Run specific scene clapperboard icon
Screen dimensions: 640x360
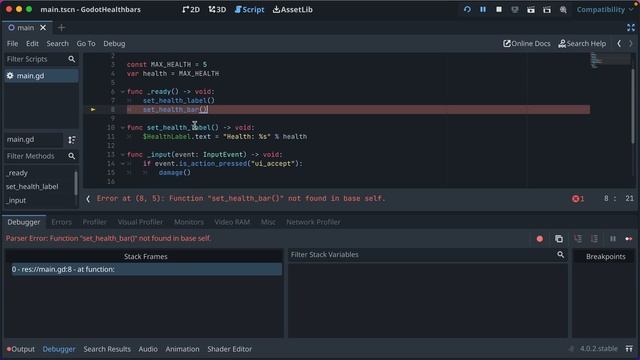click(547, 9)
